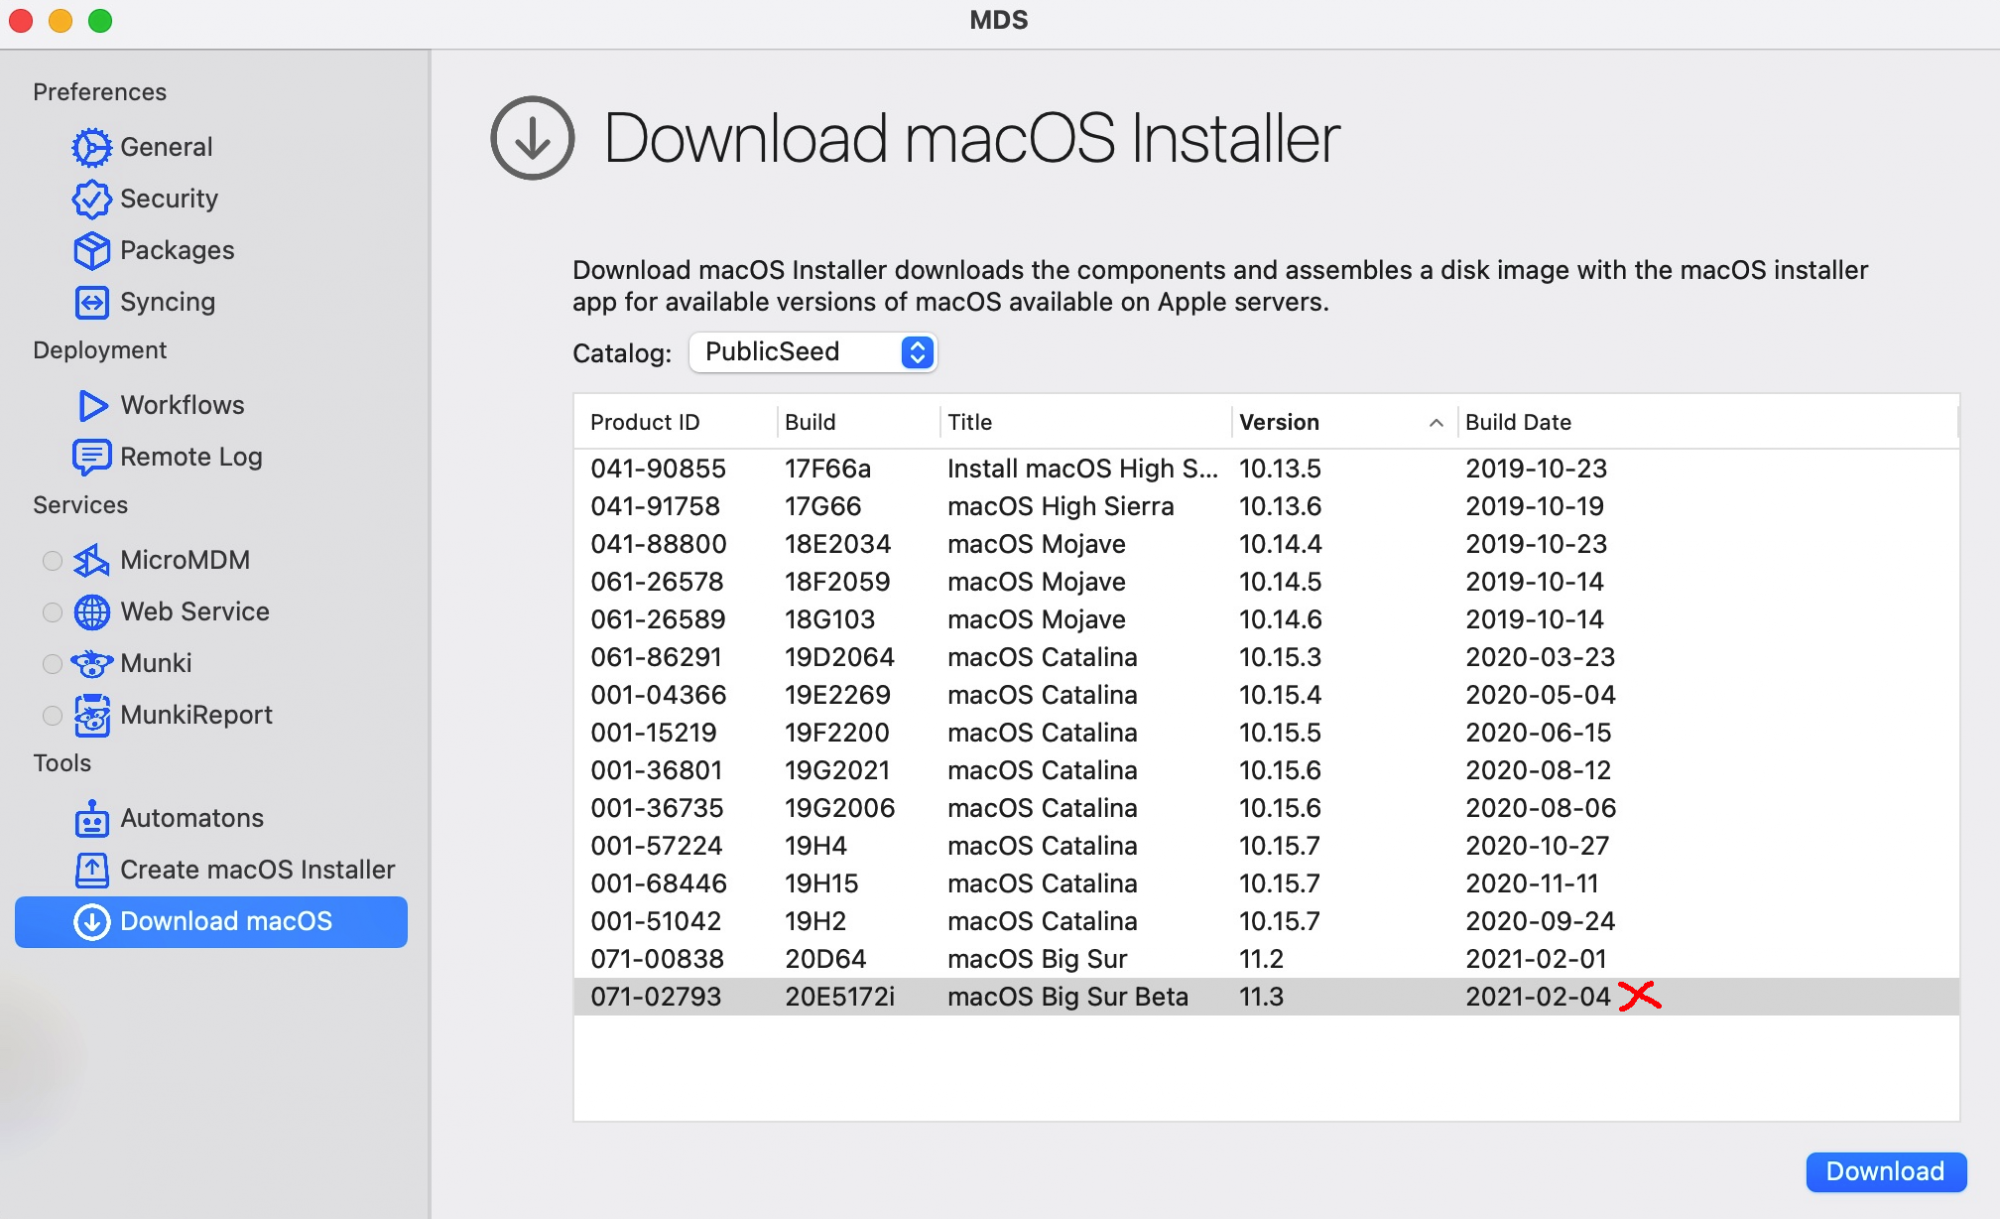Toggle the MicroMDM service status button
Image resolution: width=2000 pixels, height=1219 pixels.
(52, 561)
